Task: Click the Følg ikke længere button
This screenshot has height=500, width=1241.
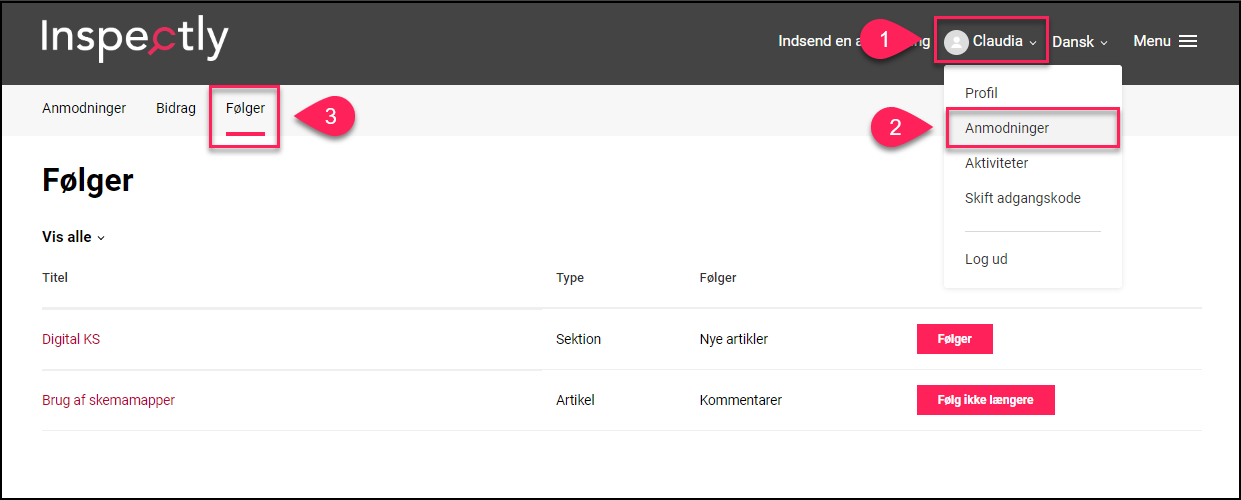Action: coord(986,400)
